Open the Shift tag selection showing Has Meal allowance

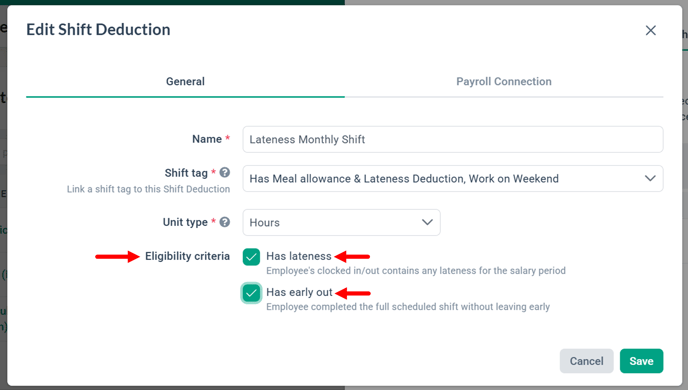[x=453, y=179]
